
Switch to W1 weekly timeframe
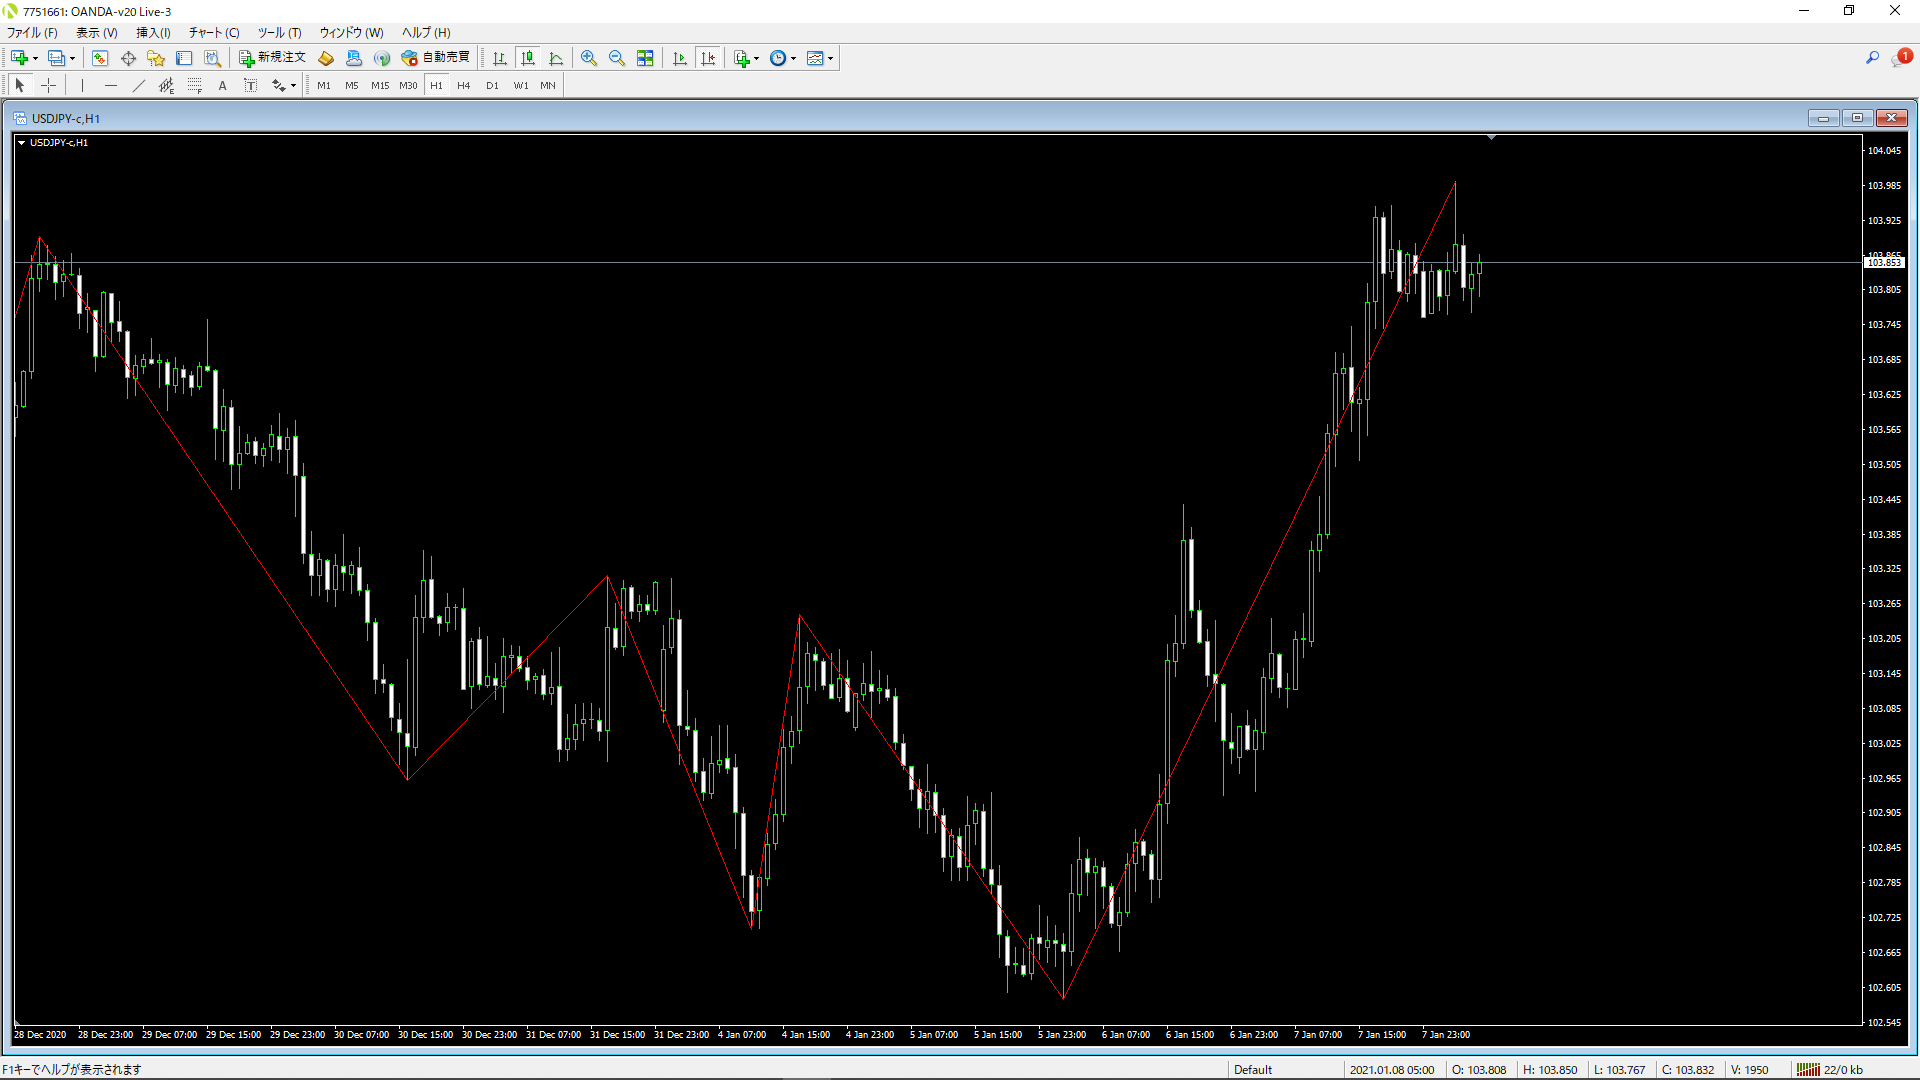point(521,85)
